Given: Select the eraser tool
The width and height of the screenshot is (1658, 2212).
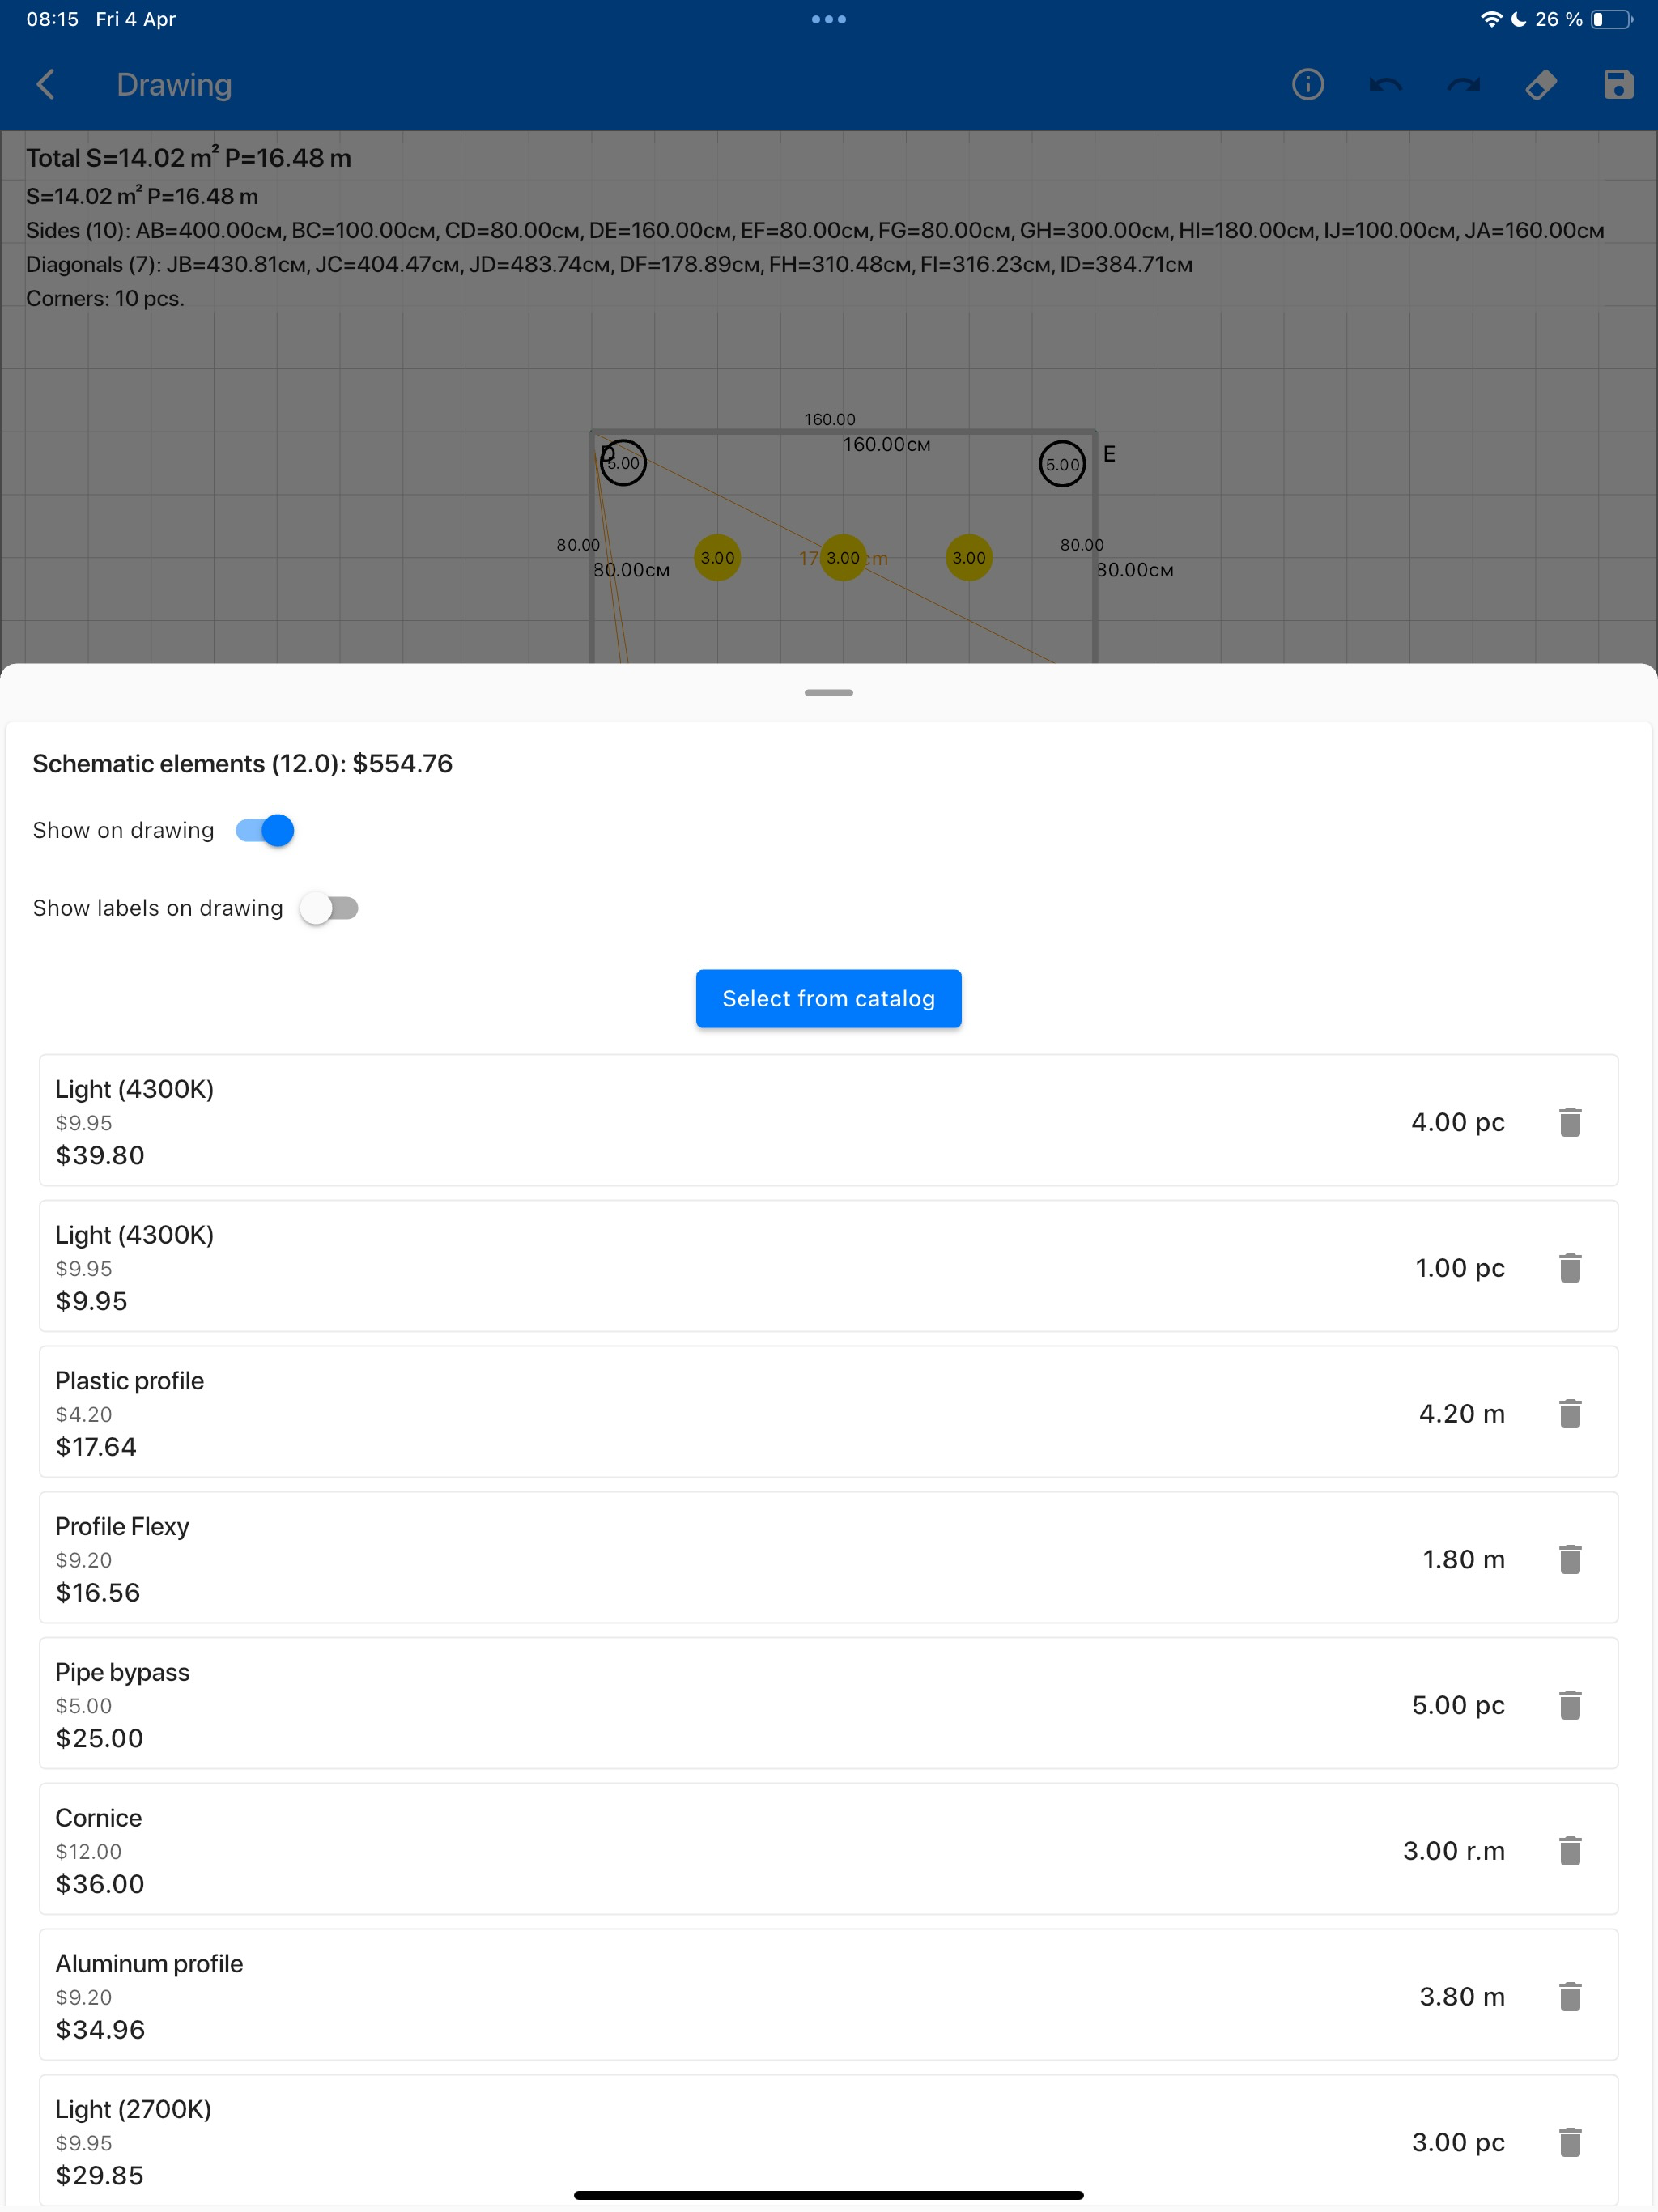Looking at the screenshot, I should point(1541,85).
